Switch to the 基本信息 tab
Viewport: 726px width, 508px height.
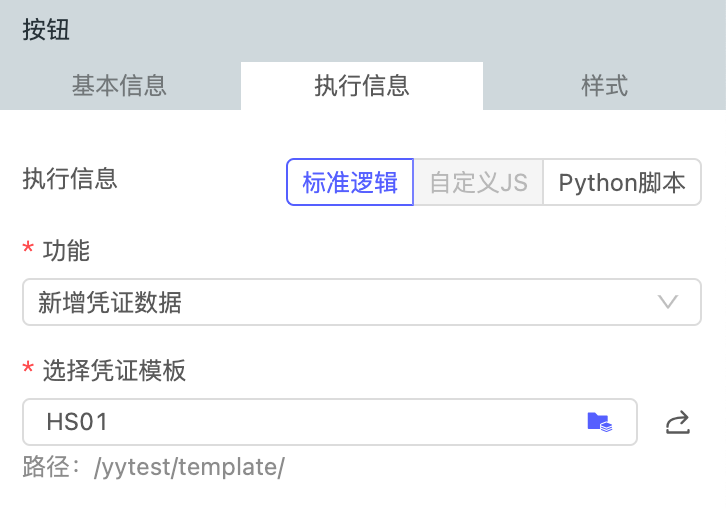[119, 86]
